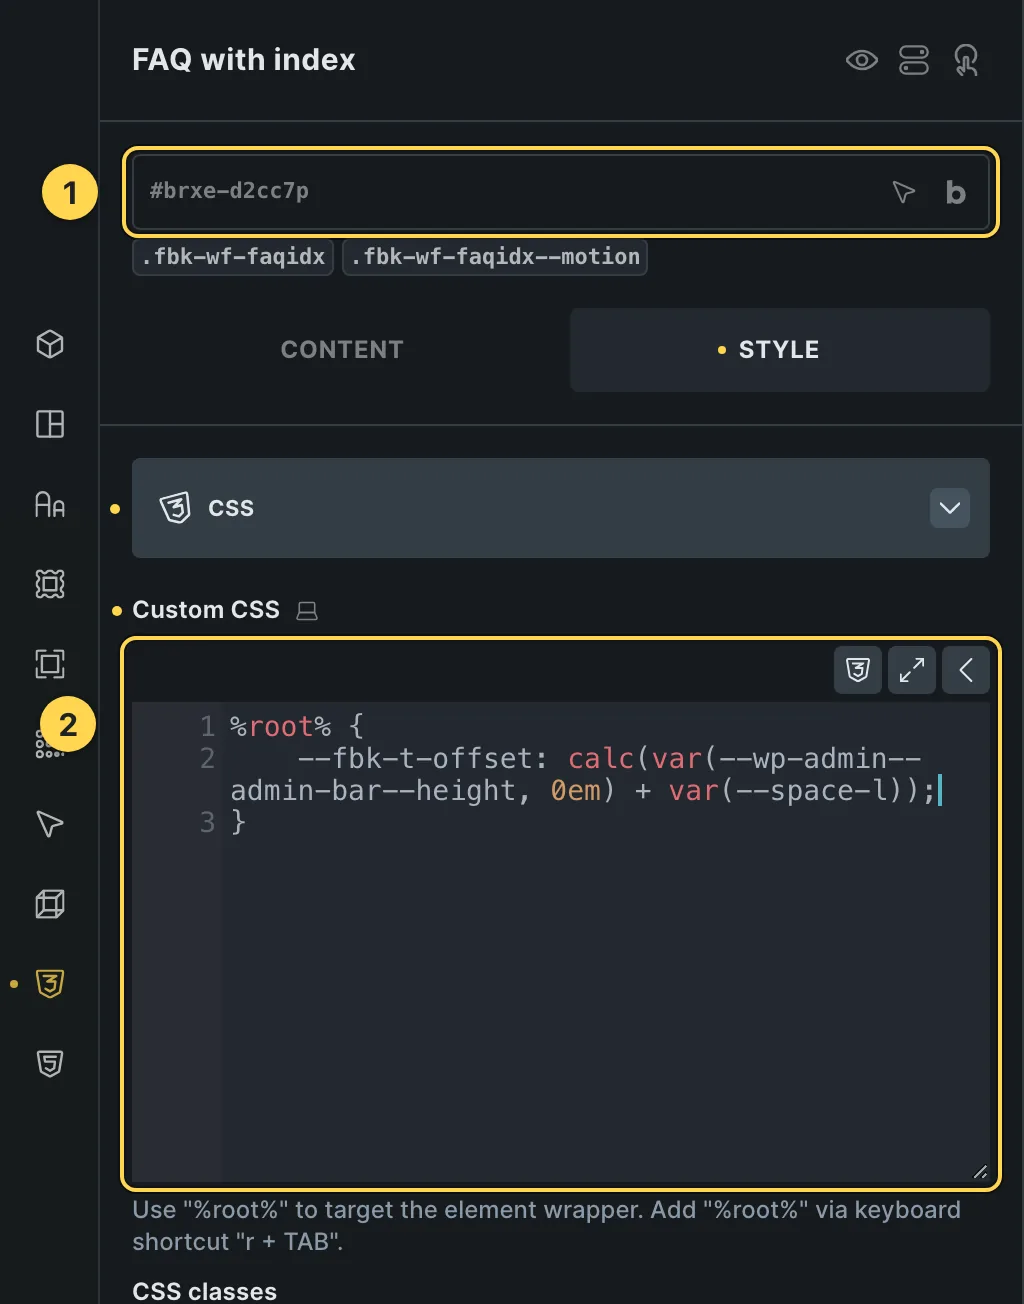Open the HTML5 attributes icon in sidebar
Image resolution: width=1024 pixels, height=1304 pixels.
coord(50,1064)
